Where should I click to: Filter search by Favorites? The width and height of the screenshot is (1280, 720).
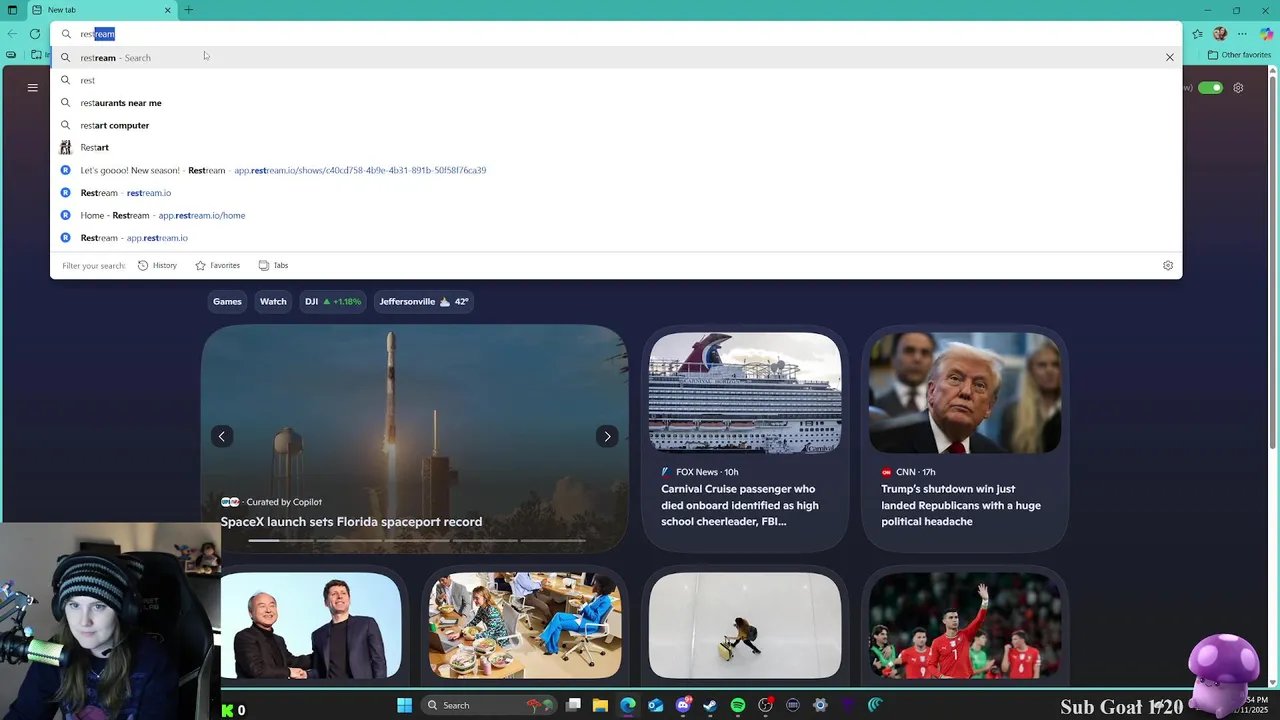tap(217, 265)
